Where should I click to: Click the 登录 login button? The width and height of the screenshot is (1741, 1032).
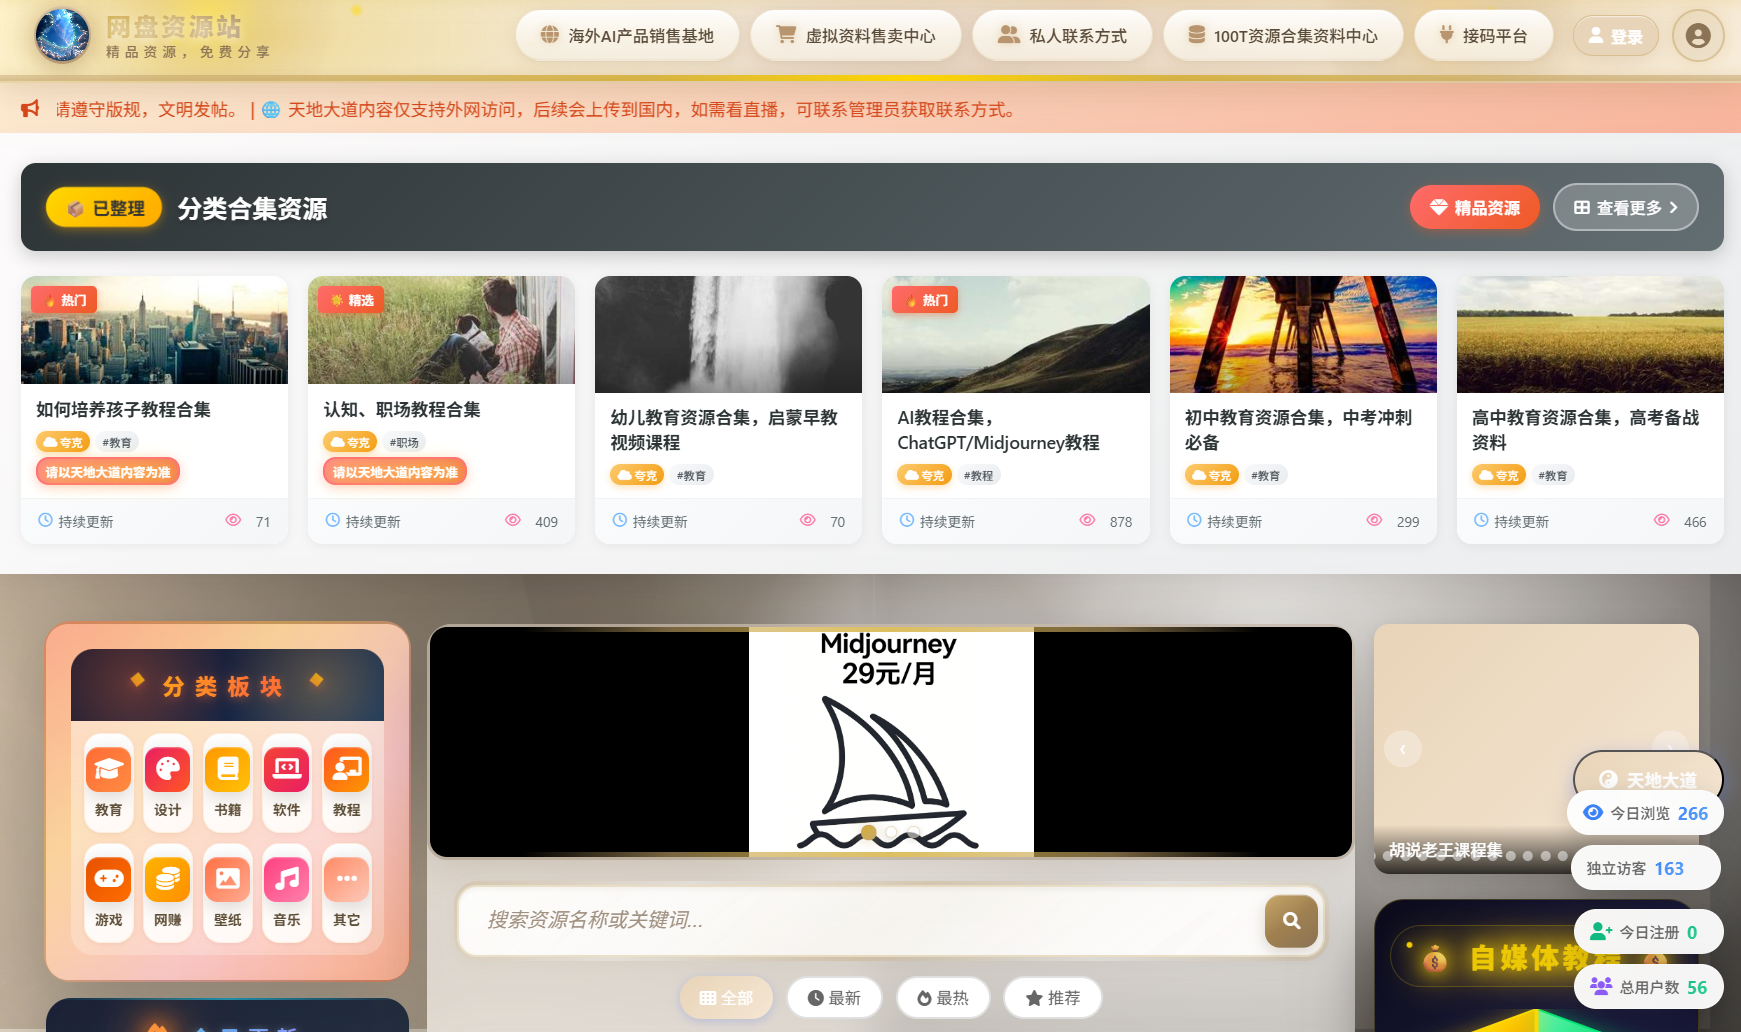point(1615,36)
